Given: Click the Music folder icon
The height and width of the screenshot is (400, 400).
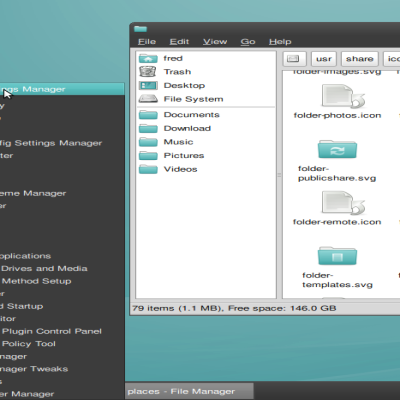Looking at the screenshot, I should [148, 142].
